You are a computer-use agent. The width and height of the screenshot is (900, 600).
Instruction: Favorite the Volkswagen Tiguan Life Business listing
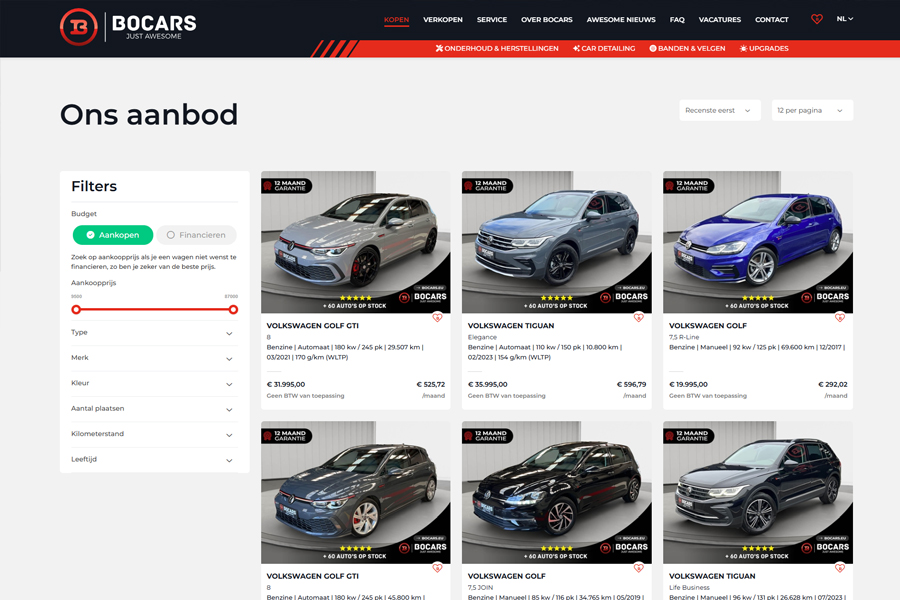coord(840,567)
